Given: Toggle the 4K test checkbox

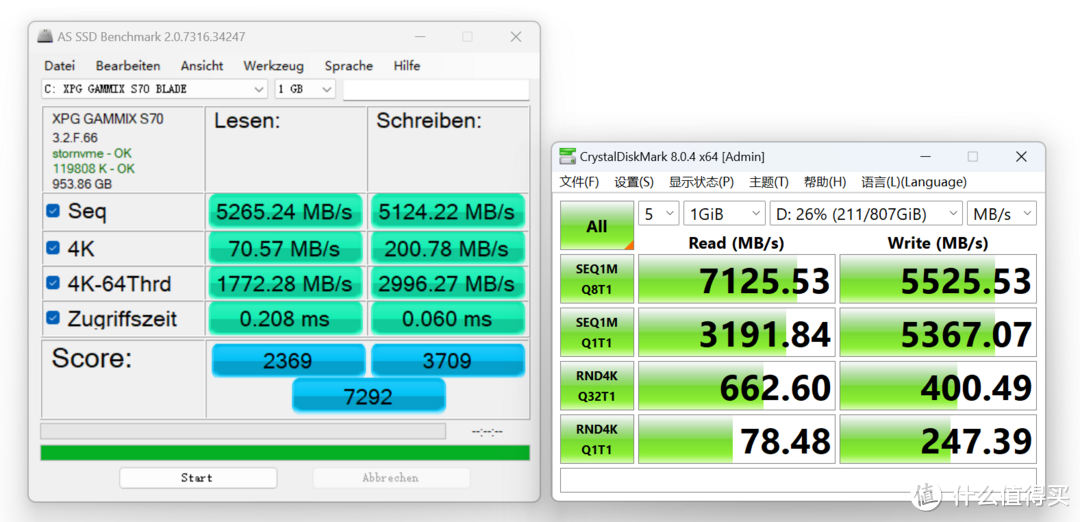Looking at the screenshot, I should pyautogui.click(x=53, y=247).
